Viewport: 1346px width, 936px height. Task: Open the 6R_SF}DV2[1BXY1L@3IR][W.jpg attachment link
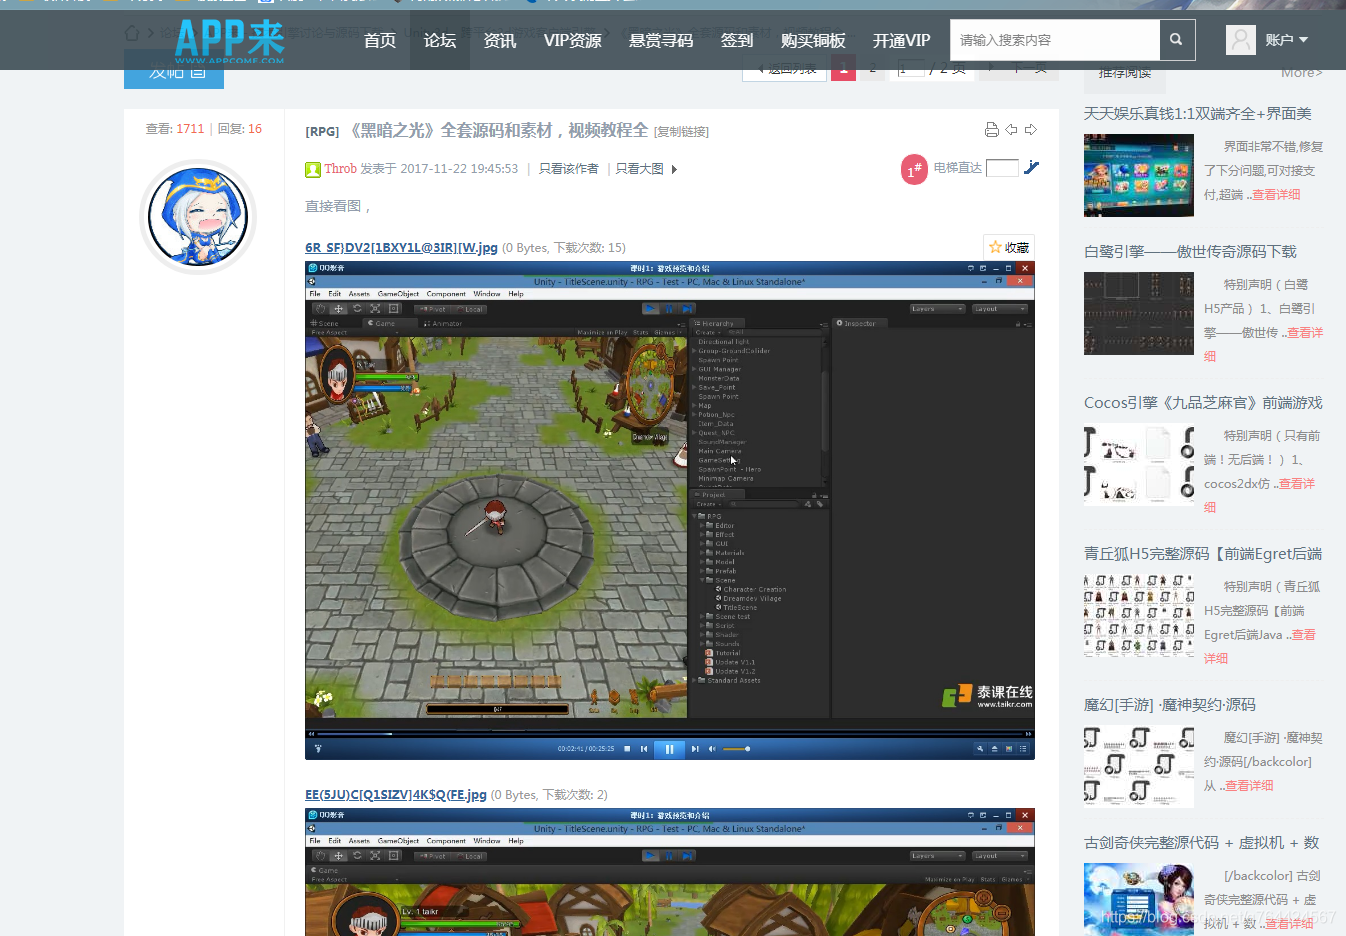[401, 248]
